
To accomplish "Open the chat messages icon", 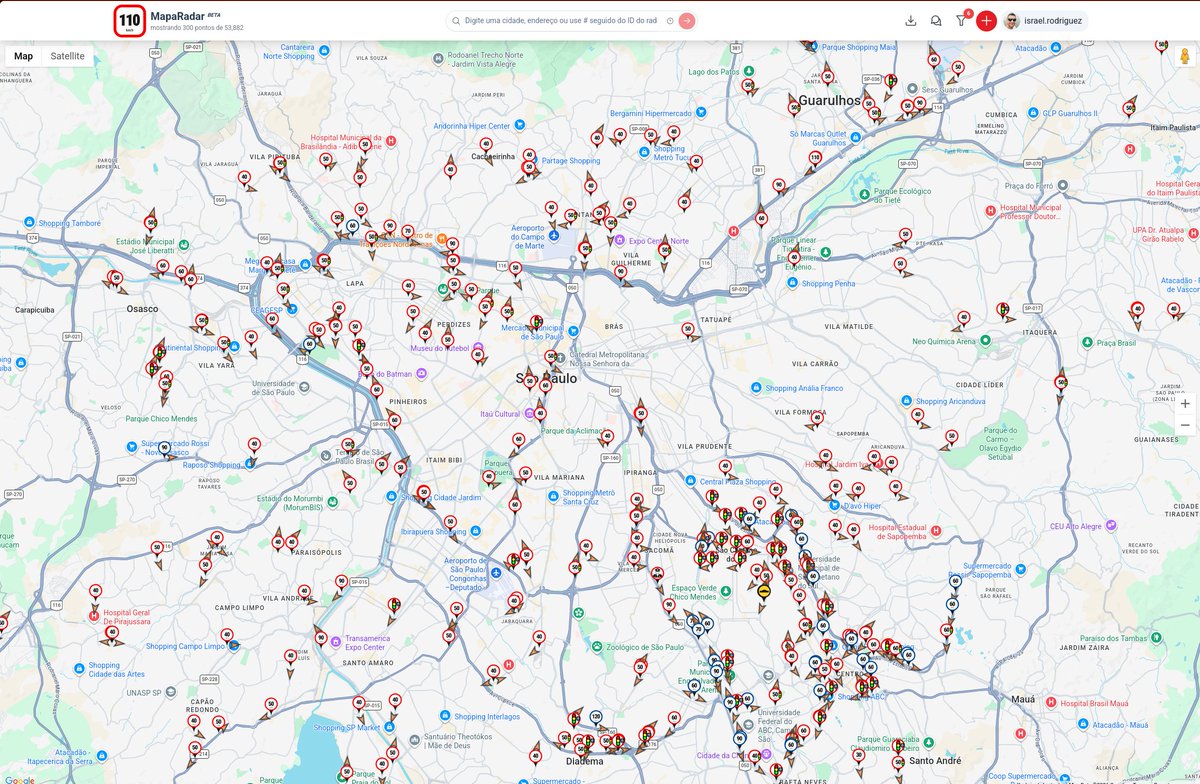I will click(x=936, y=21).
